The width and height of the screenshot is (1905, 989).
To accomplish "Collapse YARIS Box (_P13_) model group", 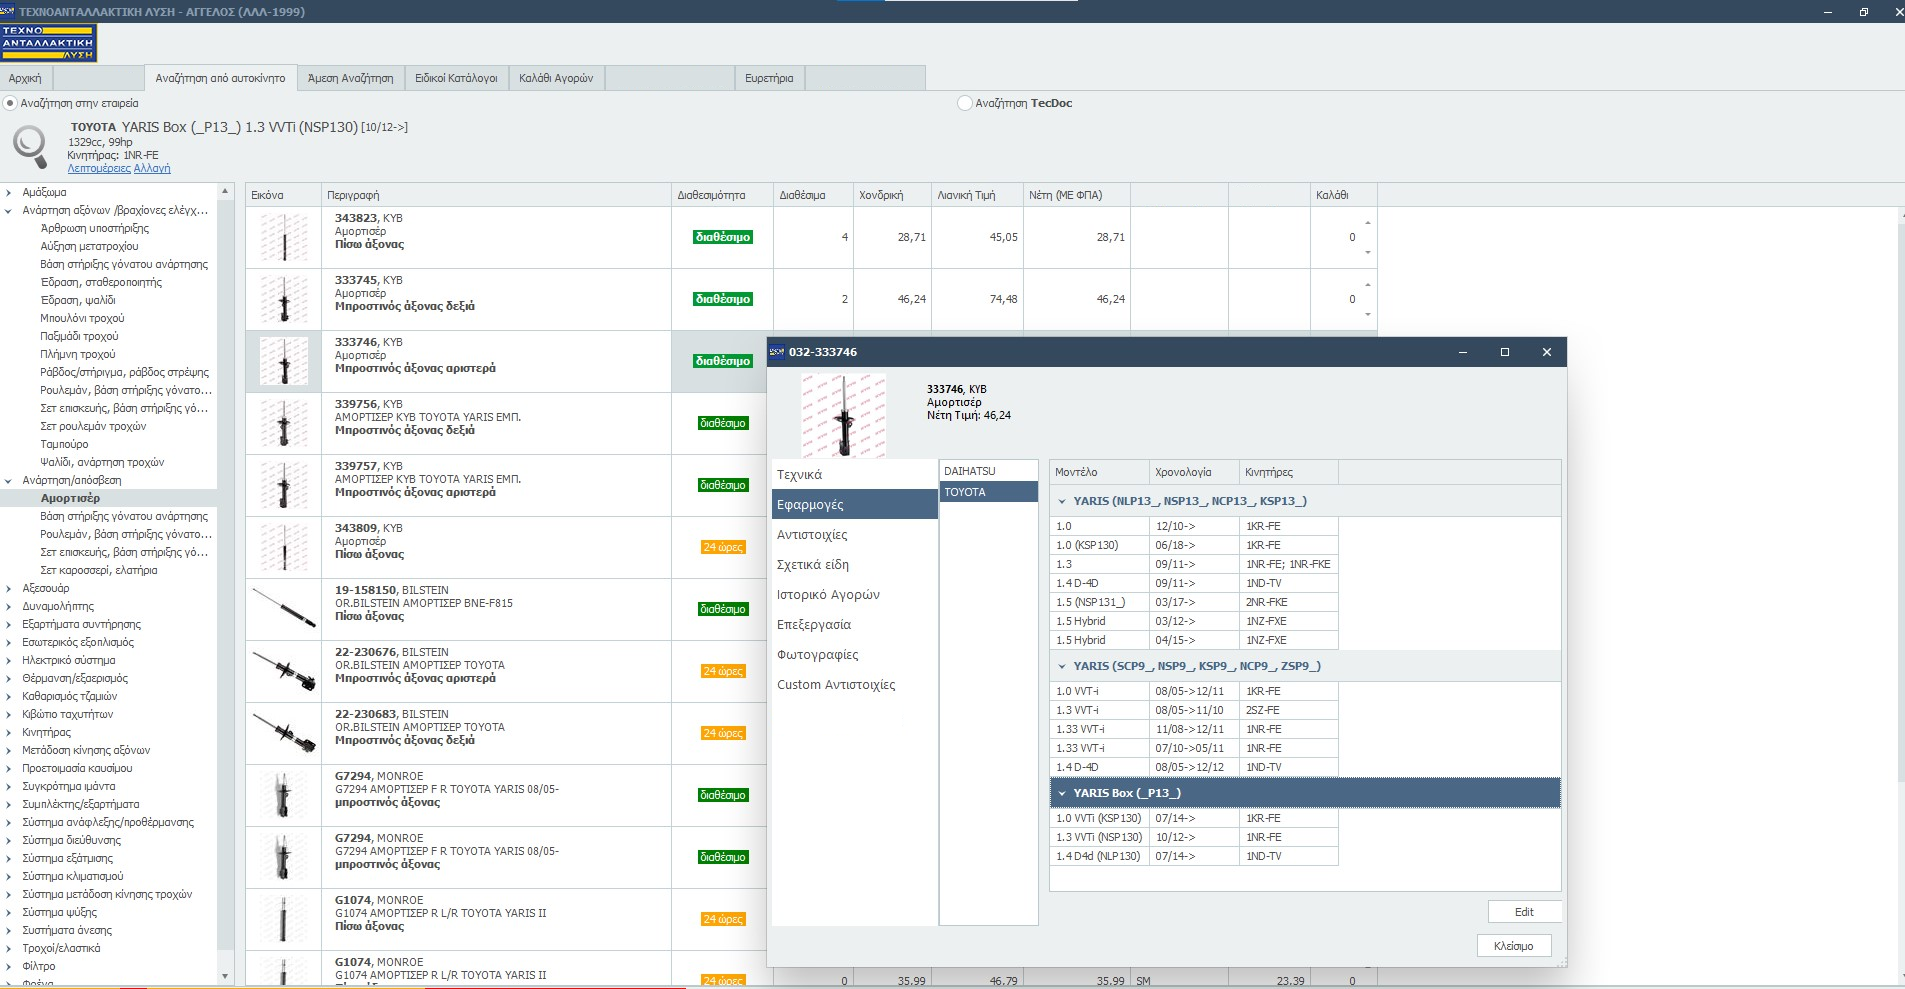I will 1062,793.
